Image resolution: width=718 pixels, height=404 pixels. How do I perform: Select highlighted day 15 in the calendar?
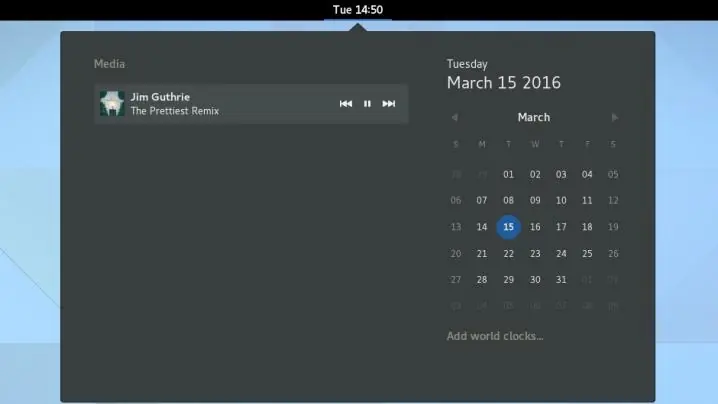coord(508,227)
